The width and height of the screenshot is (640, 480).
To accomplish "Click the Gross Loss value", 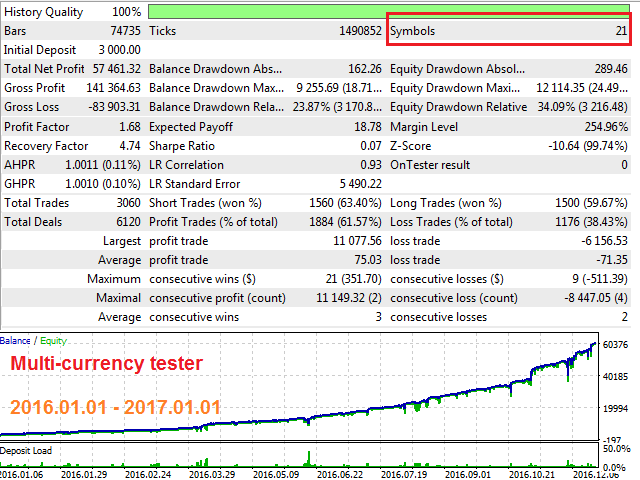I will [111, 107].
